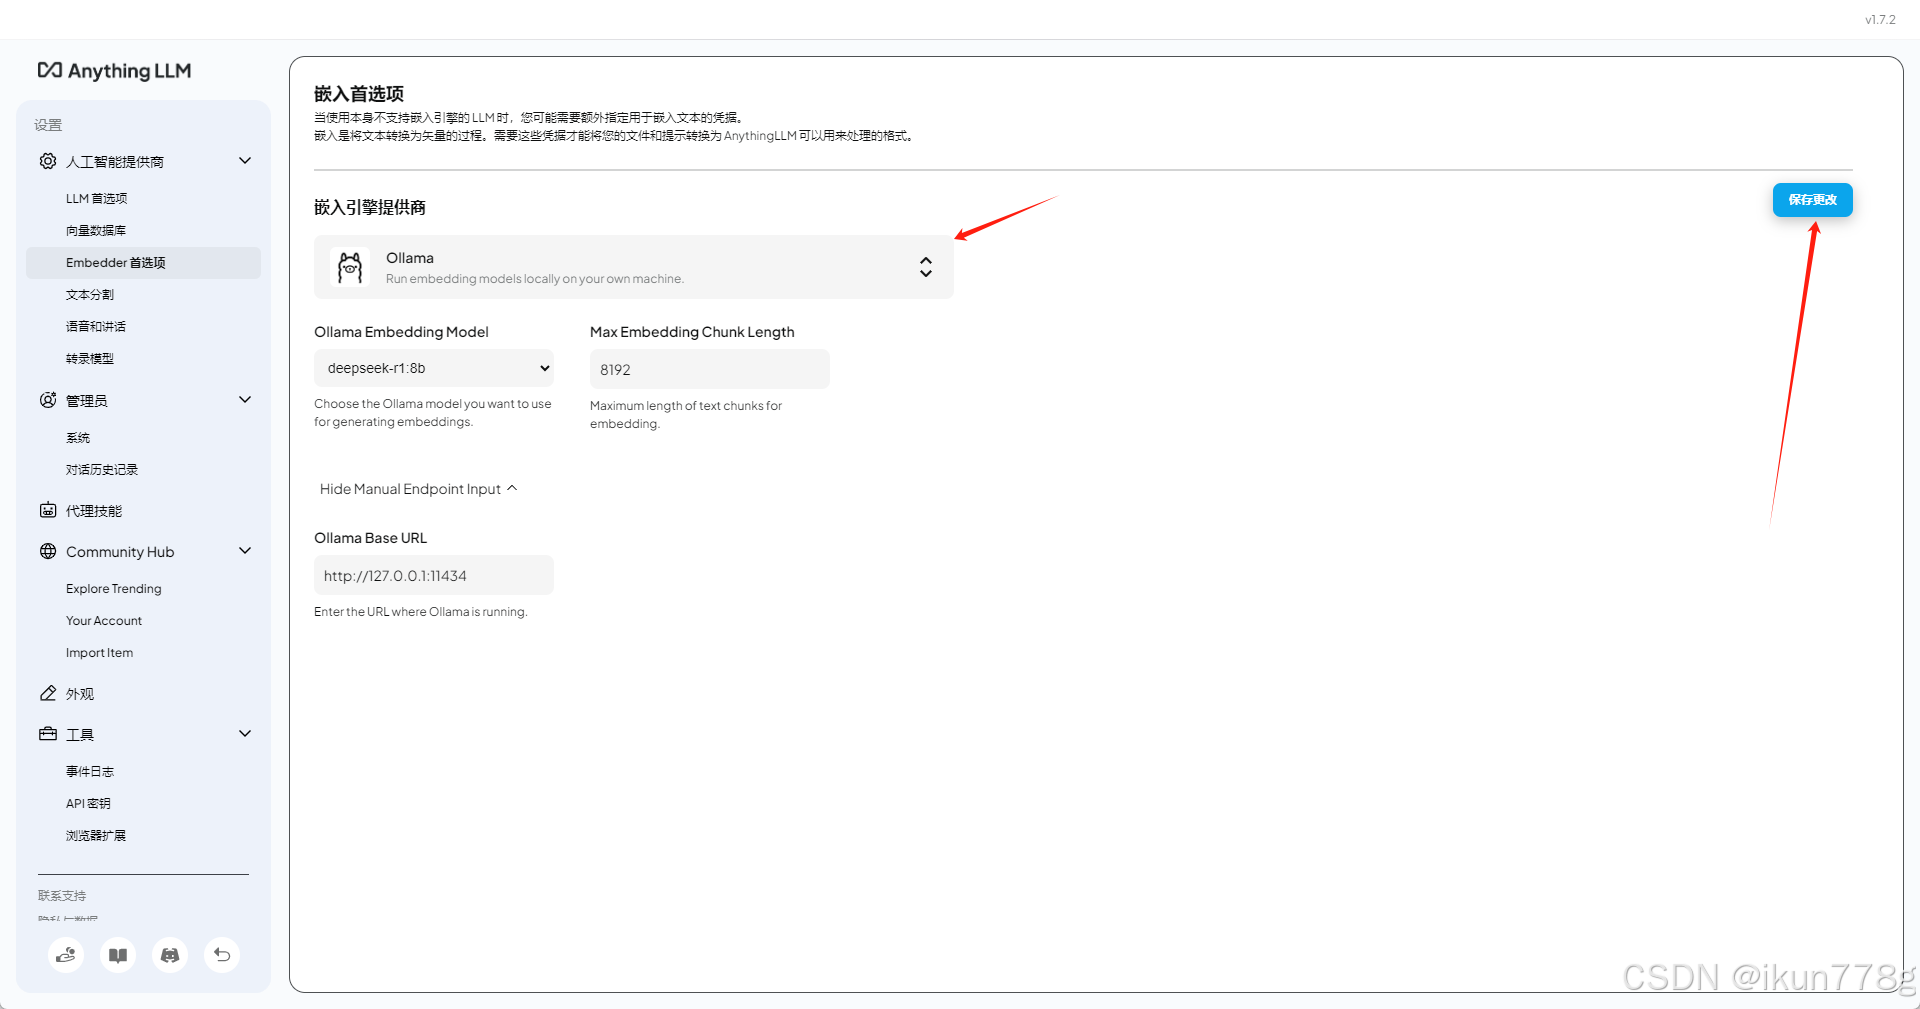
Task: Collapse Hide Manual Endpoint Input
Action: coord(418,489)
